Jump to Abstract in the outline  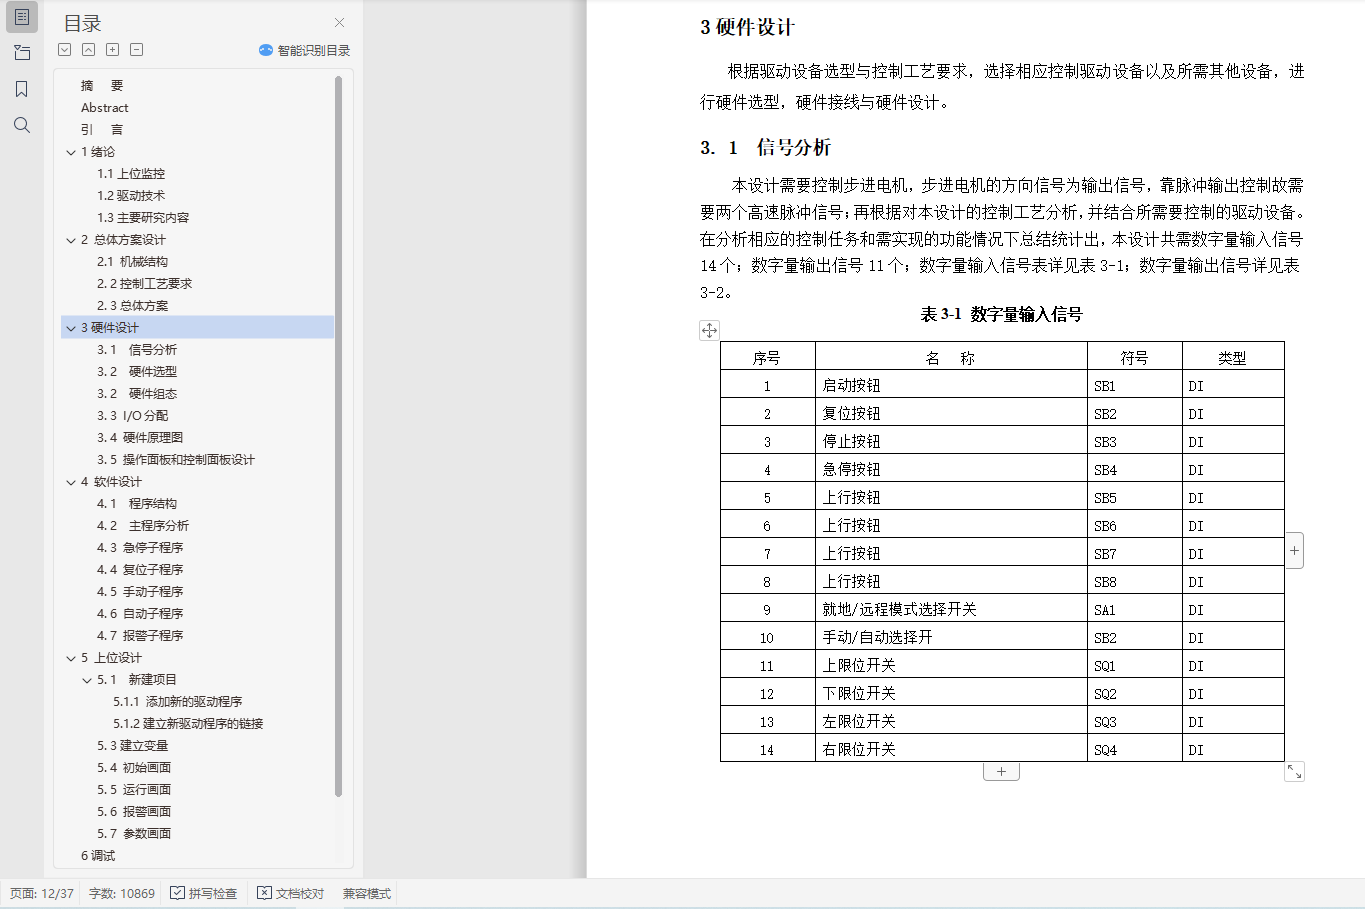click(x=105, y=108)
